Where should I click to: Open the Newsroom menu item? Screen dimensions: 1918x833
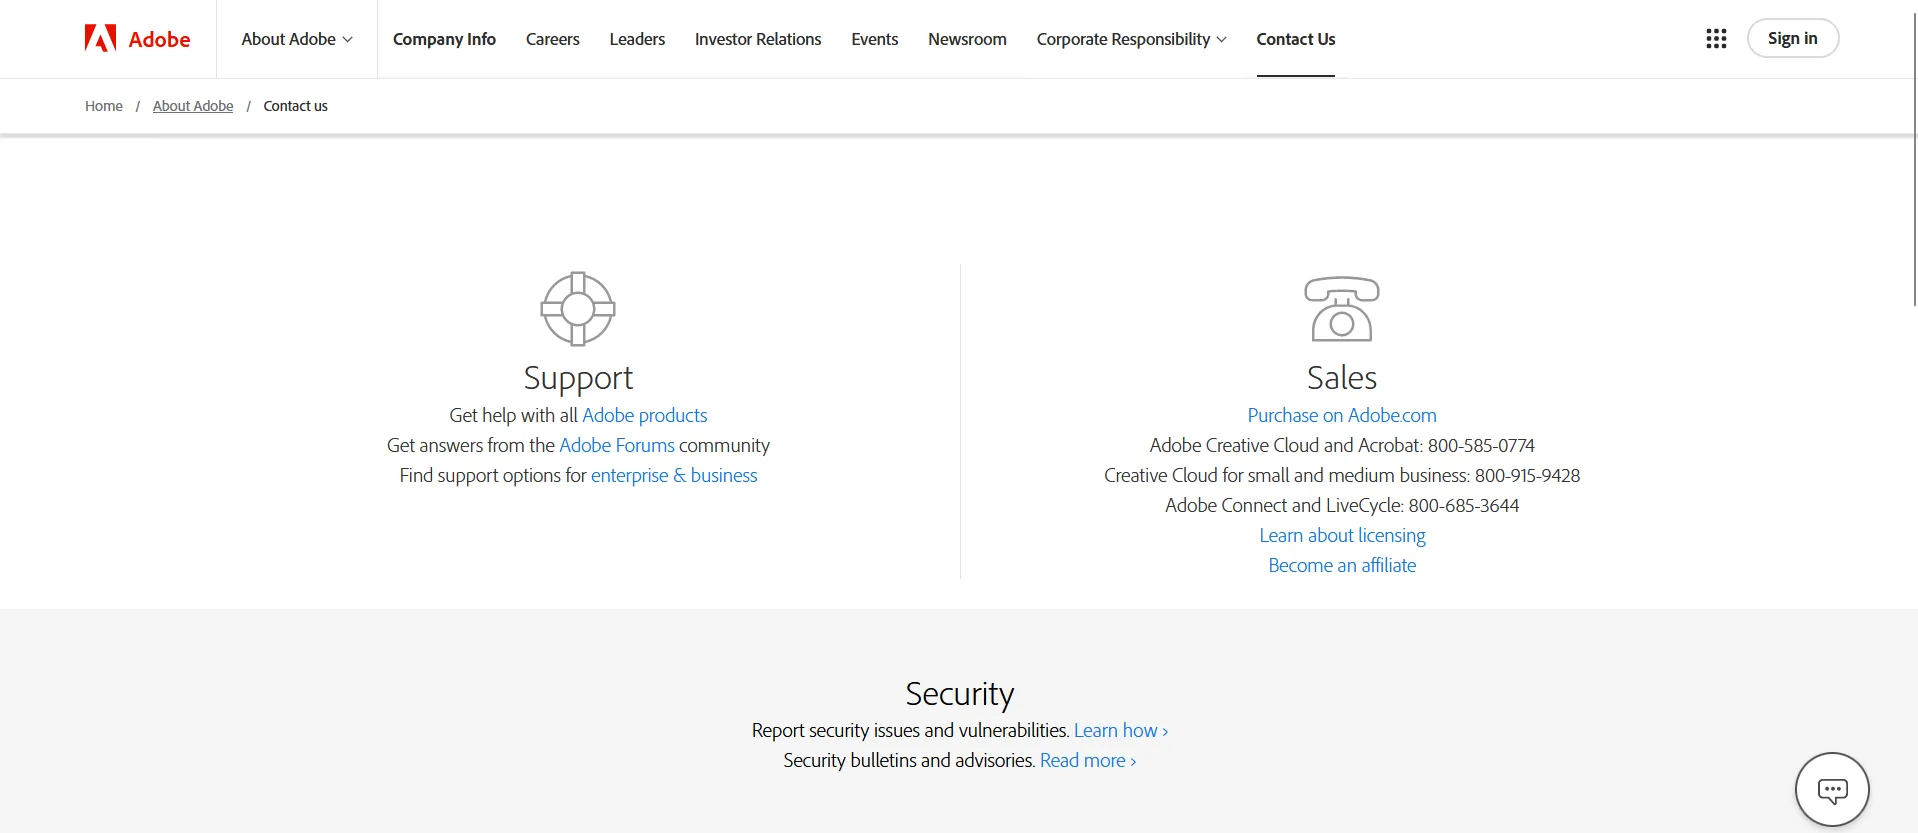(x=967, y=39)
